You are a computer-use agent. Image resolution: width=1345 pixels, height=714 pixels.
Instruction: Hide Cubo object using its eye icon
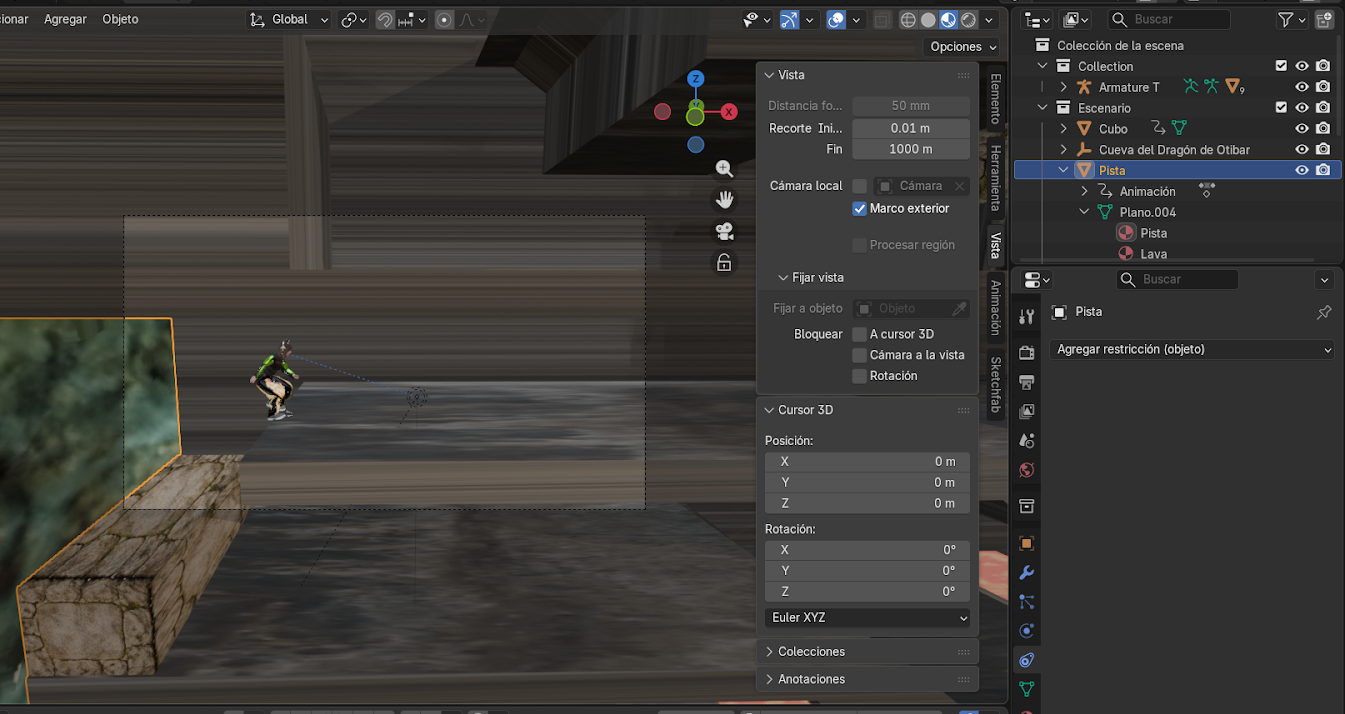click(x=1302, y=129)
